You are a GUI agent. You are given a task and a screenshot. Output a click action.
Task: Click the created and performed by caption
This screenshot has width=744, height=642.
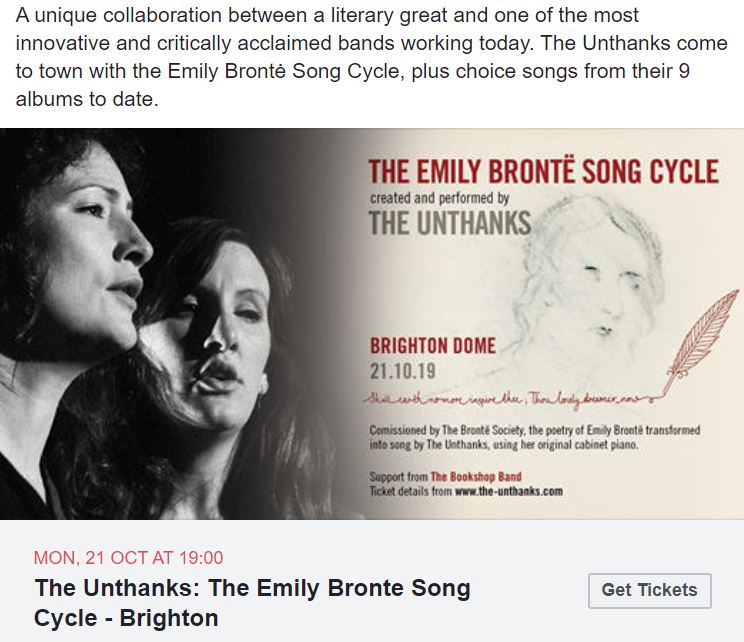pyautogui.click(x=439, y=198)
